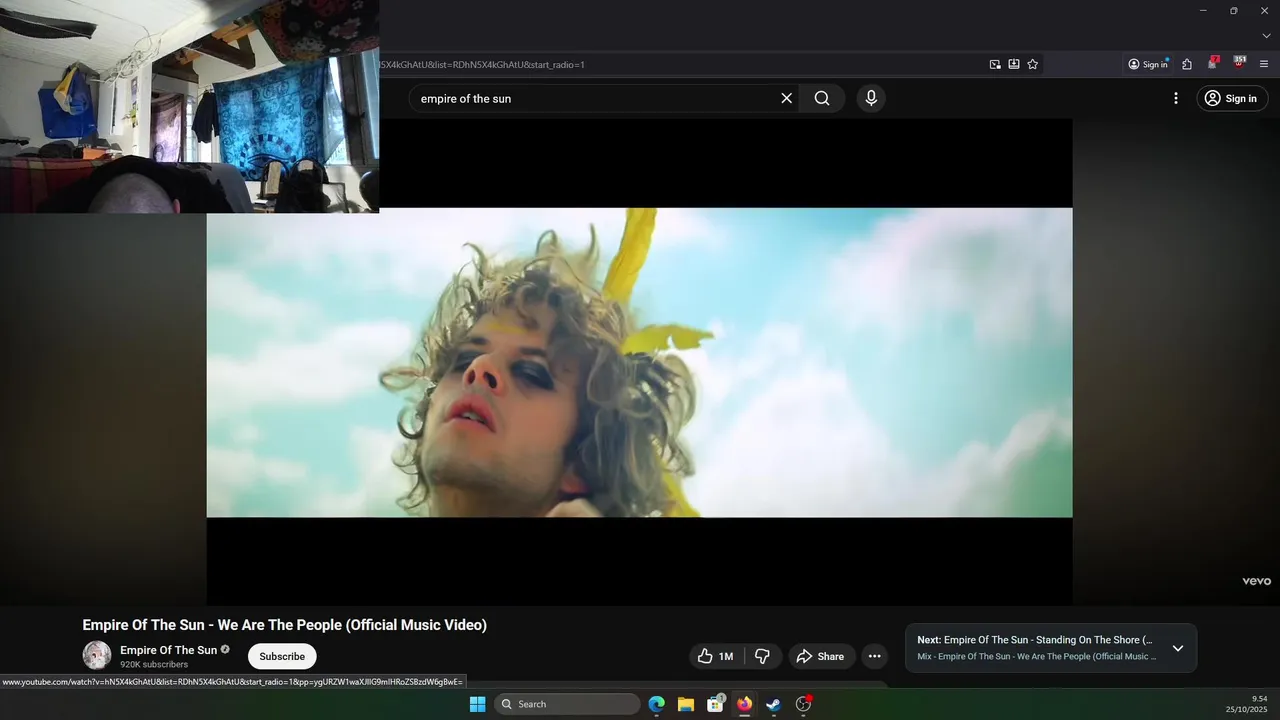The height and width of the screenshot is (720, 1280).
Task: Click YouTube Sign in button
Action: pos(1232,98)
